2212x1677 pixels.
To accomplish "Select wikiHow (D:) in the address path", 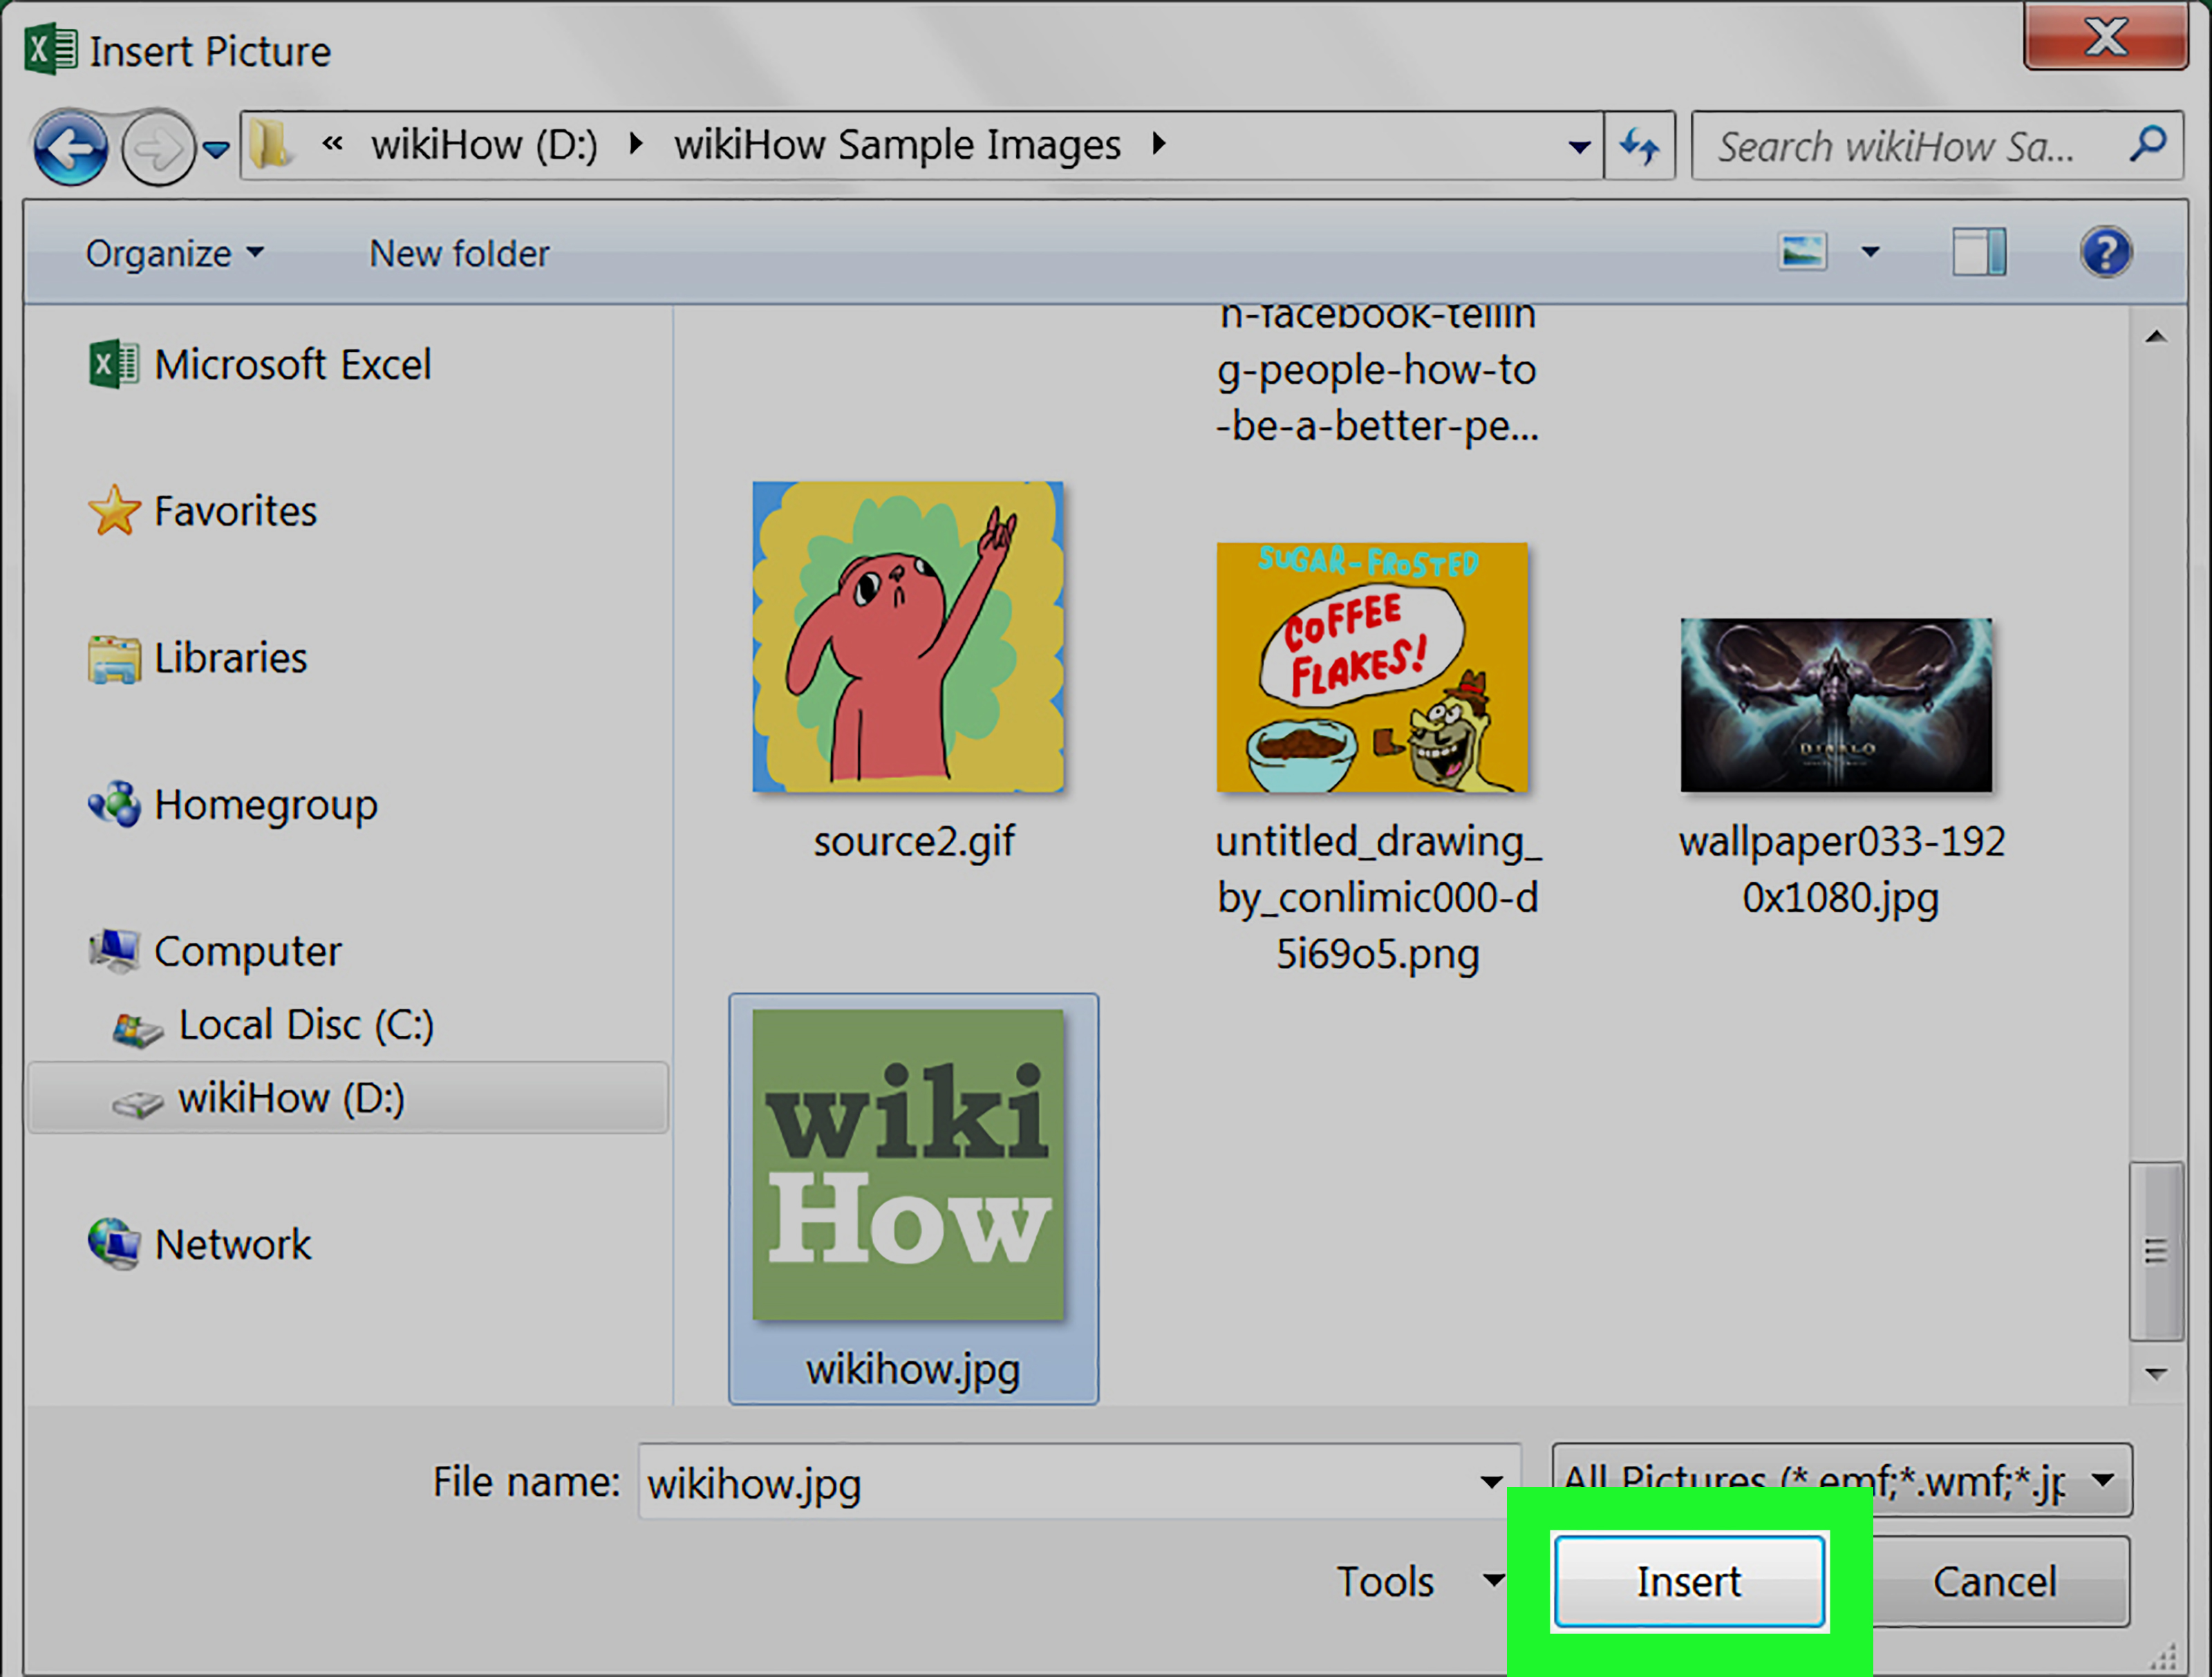I will point(484,146).
